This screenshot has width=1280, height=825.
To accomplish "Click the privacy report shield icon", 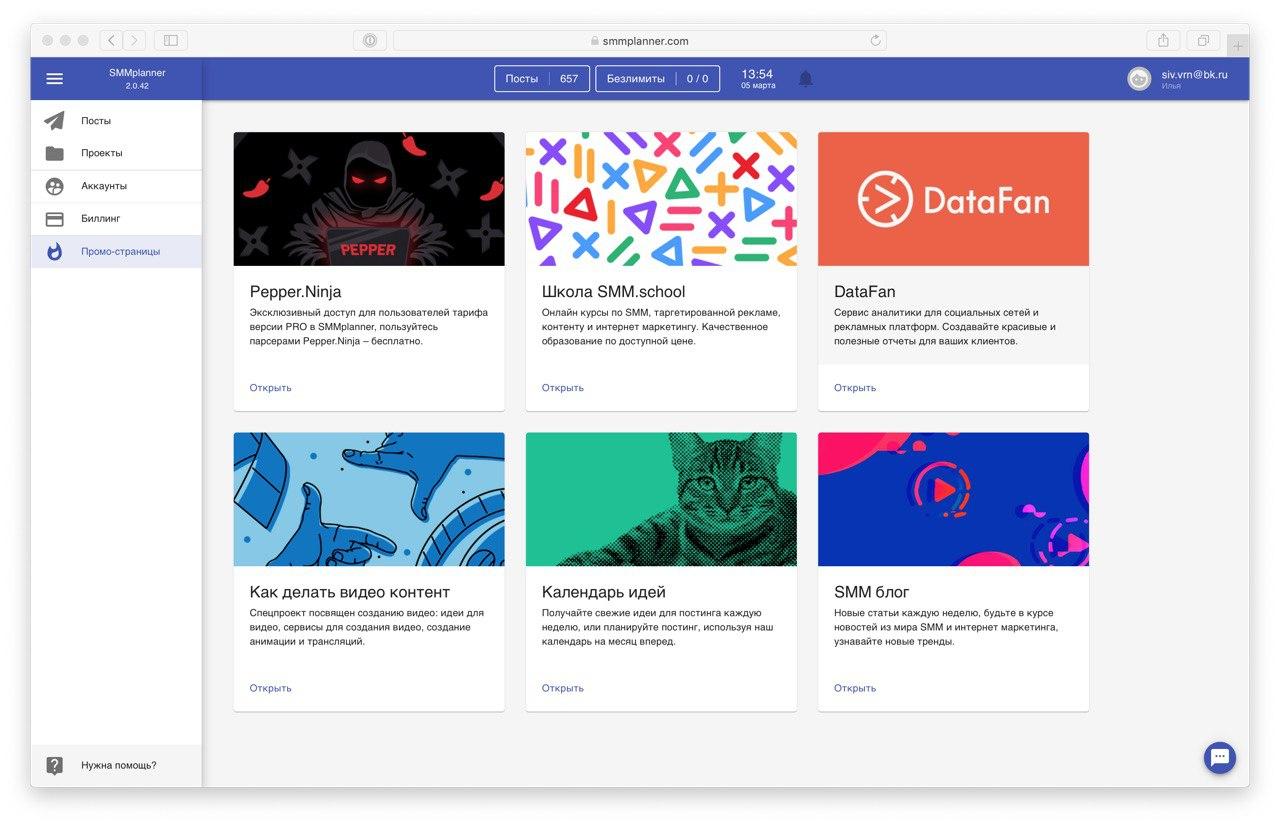I will 370,41.
